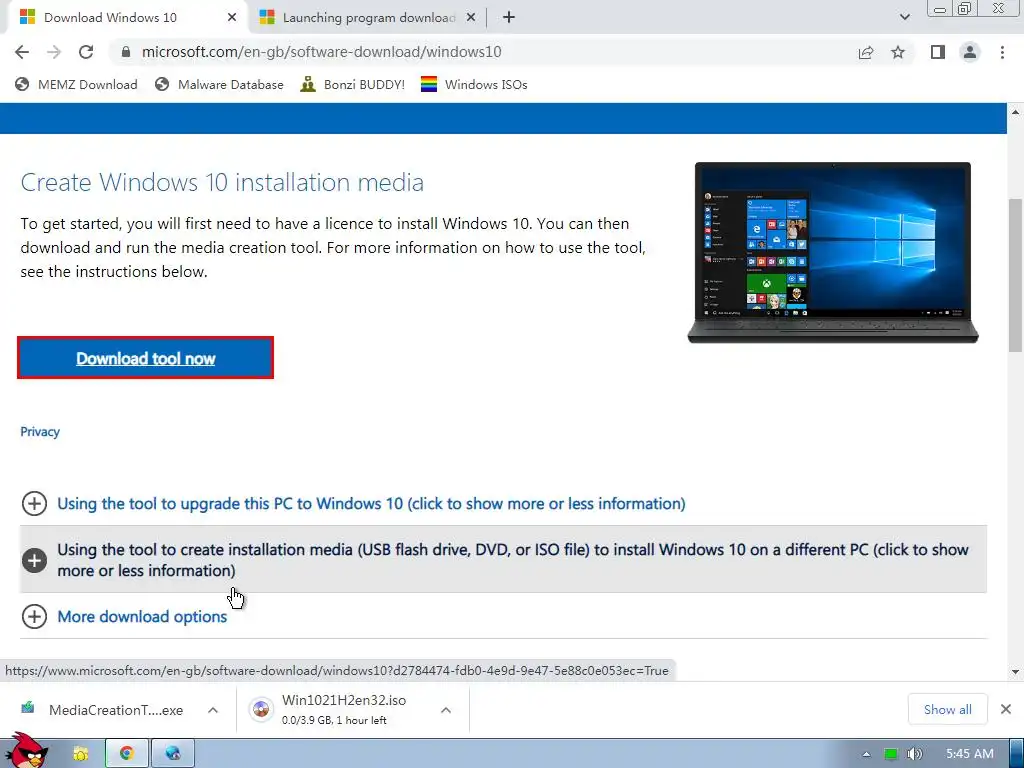Go back to the previous page

[22, 52]
